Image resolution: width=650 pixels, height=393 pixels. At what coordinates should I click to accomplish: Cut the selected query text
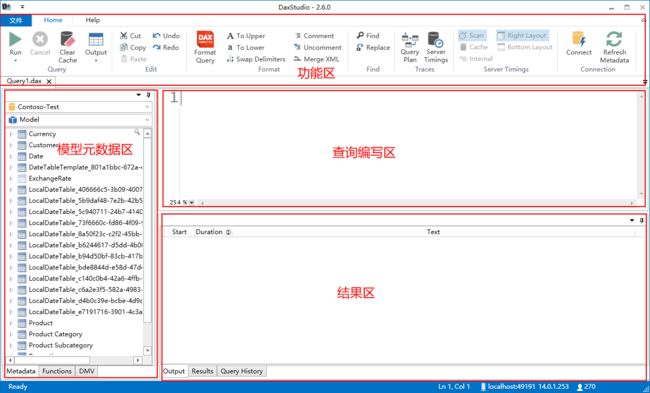pos(130,36)
